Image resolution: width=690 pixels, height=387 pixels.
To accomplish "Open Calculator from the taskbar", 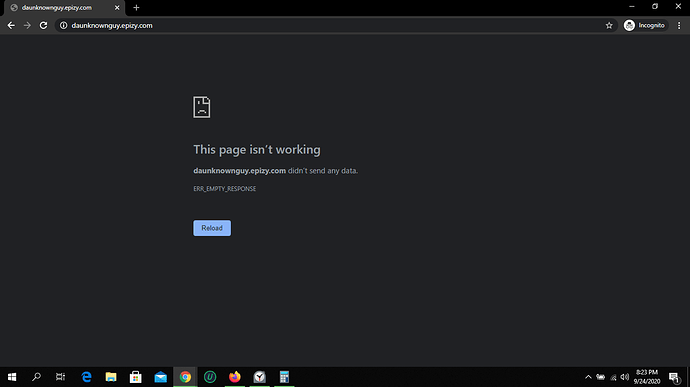I will [284, 377].
